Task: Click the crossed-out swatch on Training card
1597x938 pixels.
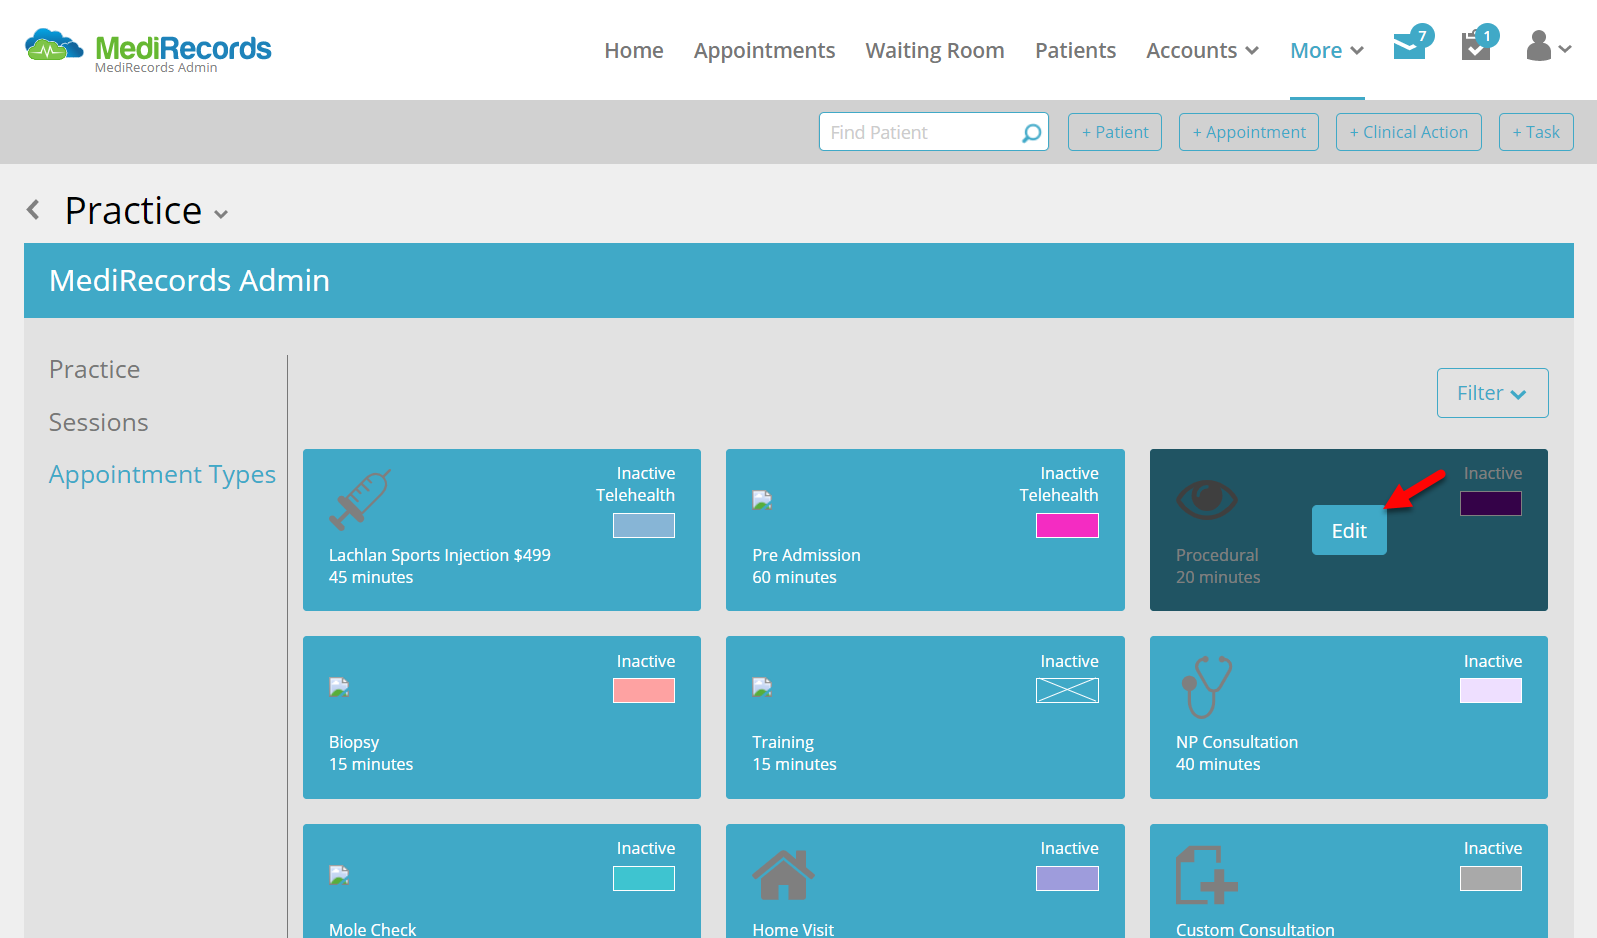Action: [1067, 691]
